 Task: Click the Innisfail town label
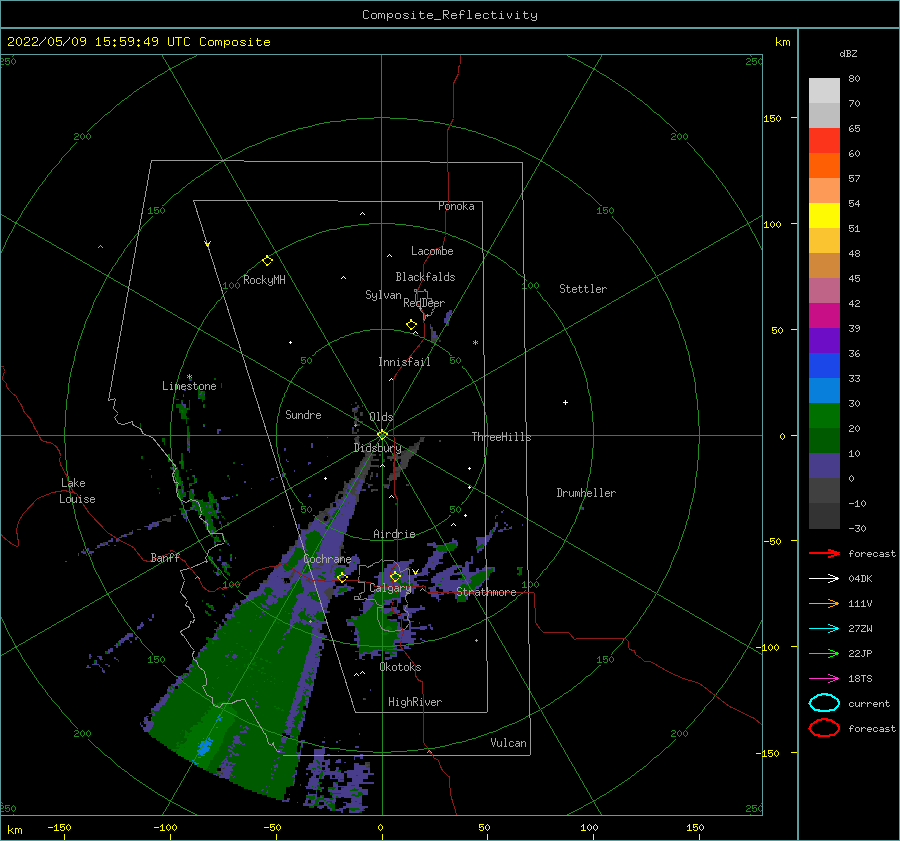tap(404, 362)
